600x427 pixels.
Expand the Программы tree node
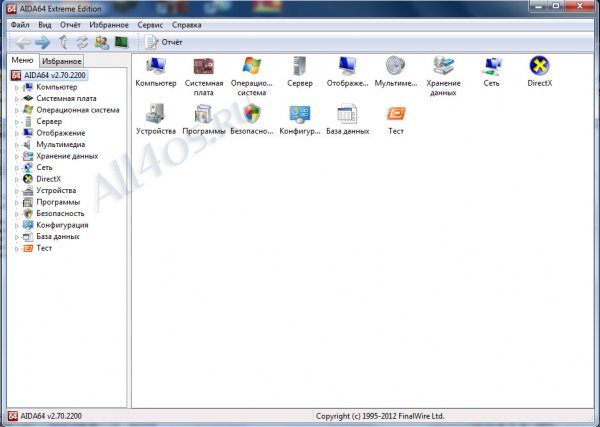click(16, 202)
